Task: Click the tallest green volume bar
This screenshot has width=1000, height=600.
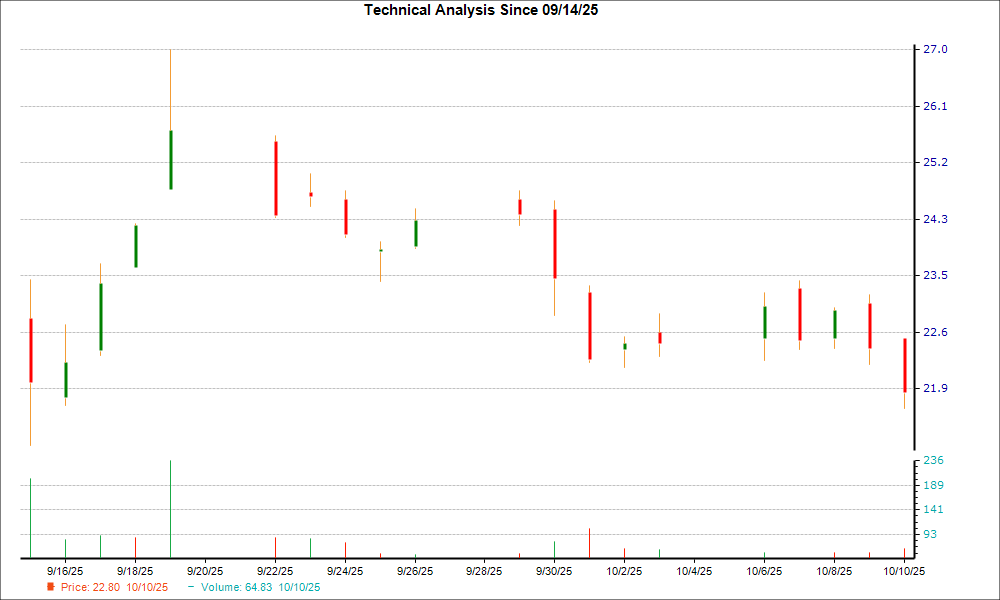Action: (x=171, y=508)
